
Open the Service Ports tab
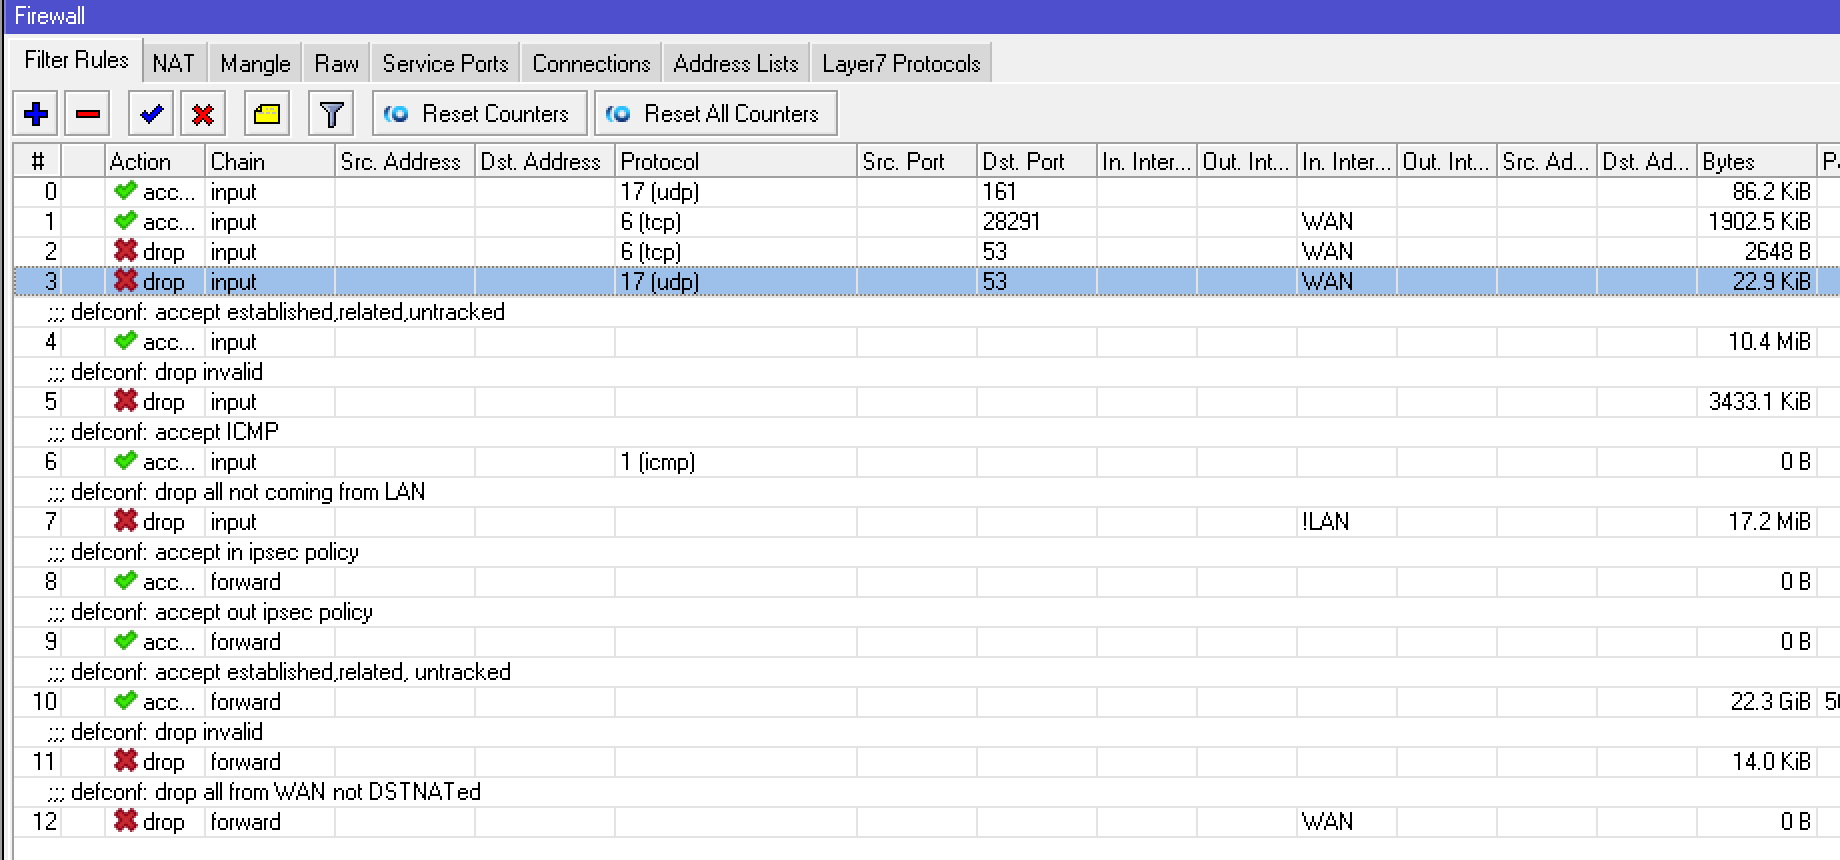click(x=445, y=64)
